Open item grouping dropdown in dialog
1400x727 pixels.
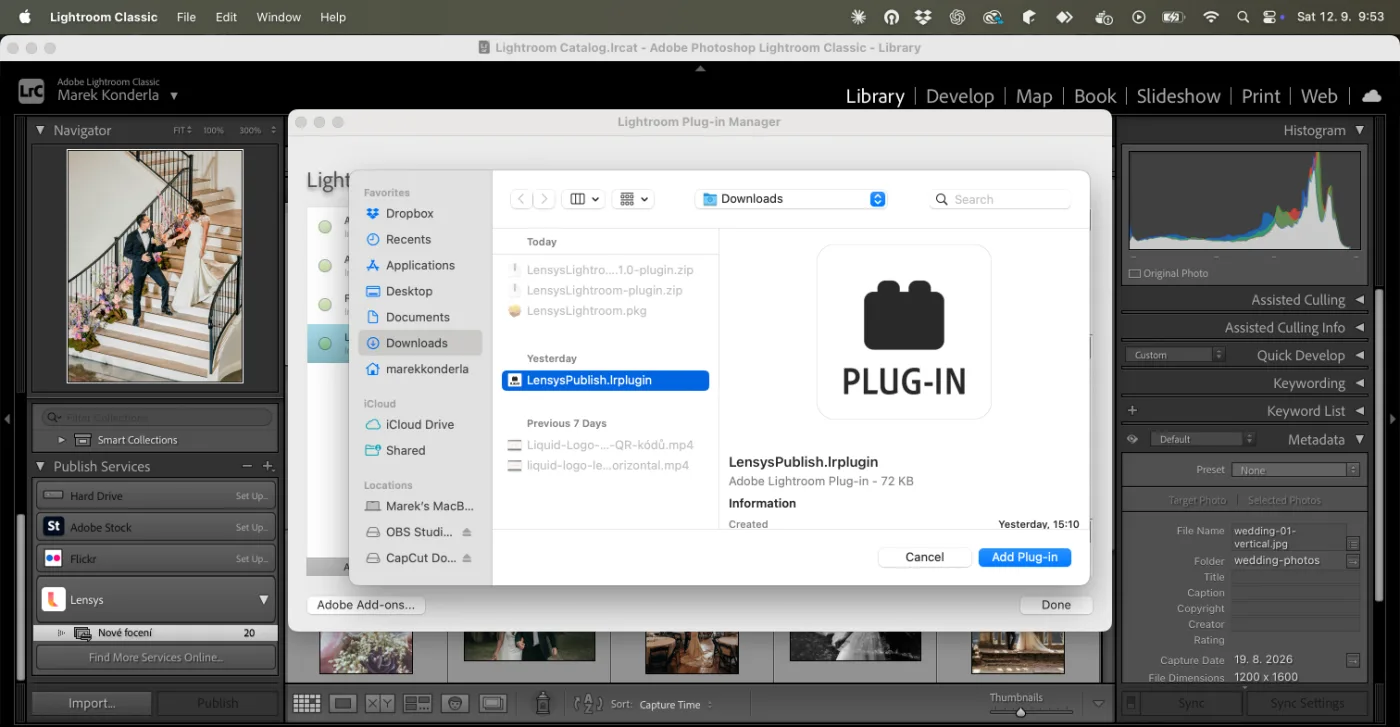633,199
